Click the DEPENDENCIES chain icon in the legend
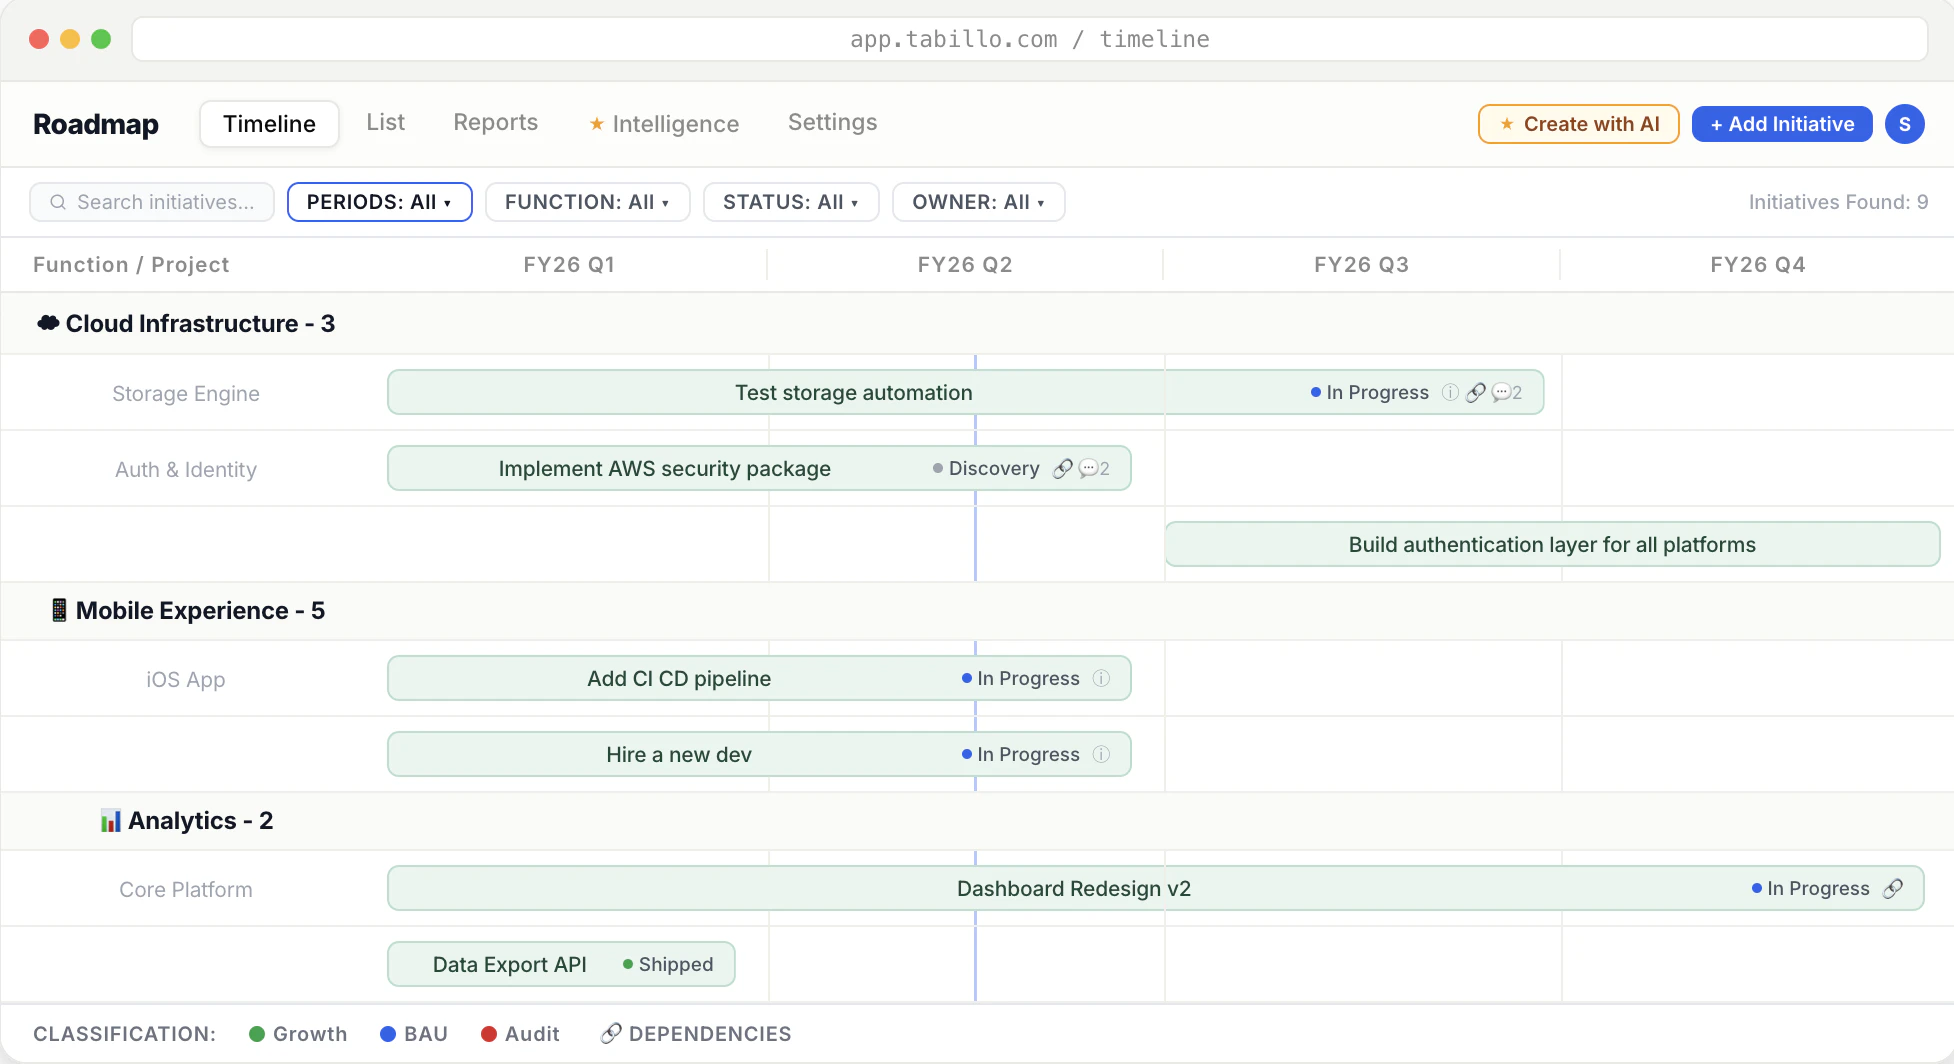1954x1064 pixels. [610, 1033]
